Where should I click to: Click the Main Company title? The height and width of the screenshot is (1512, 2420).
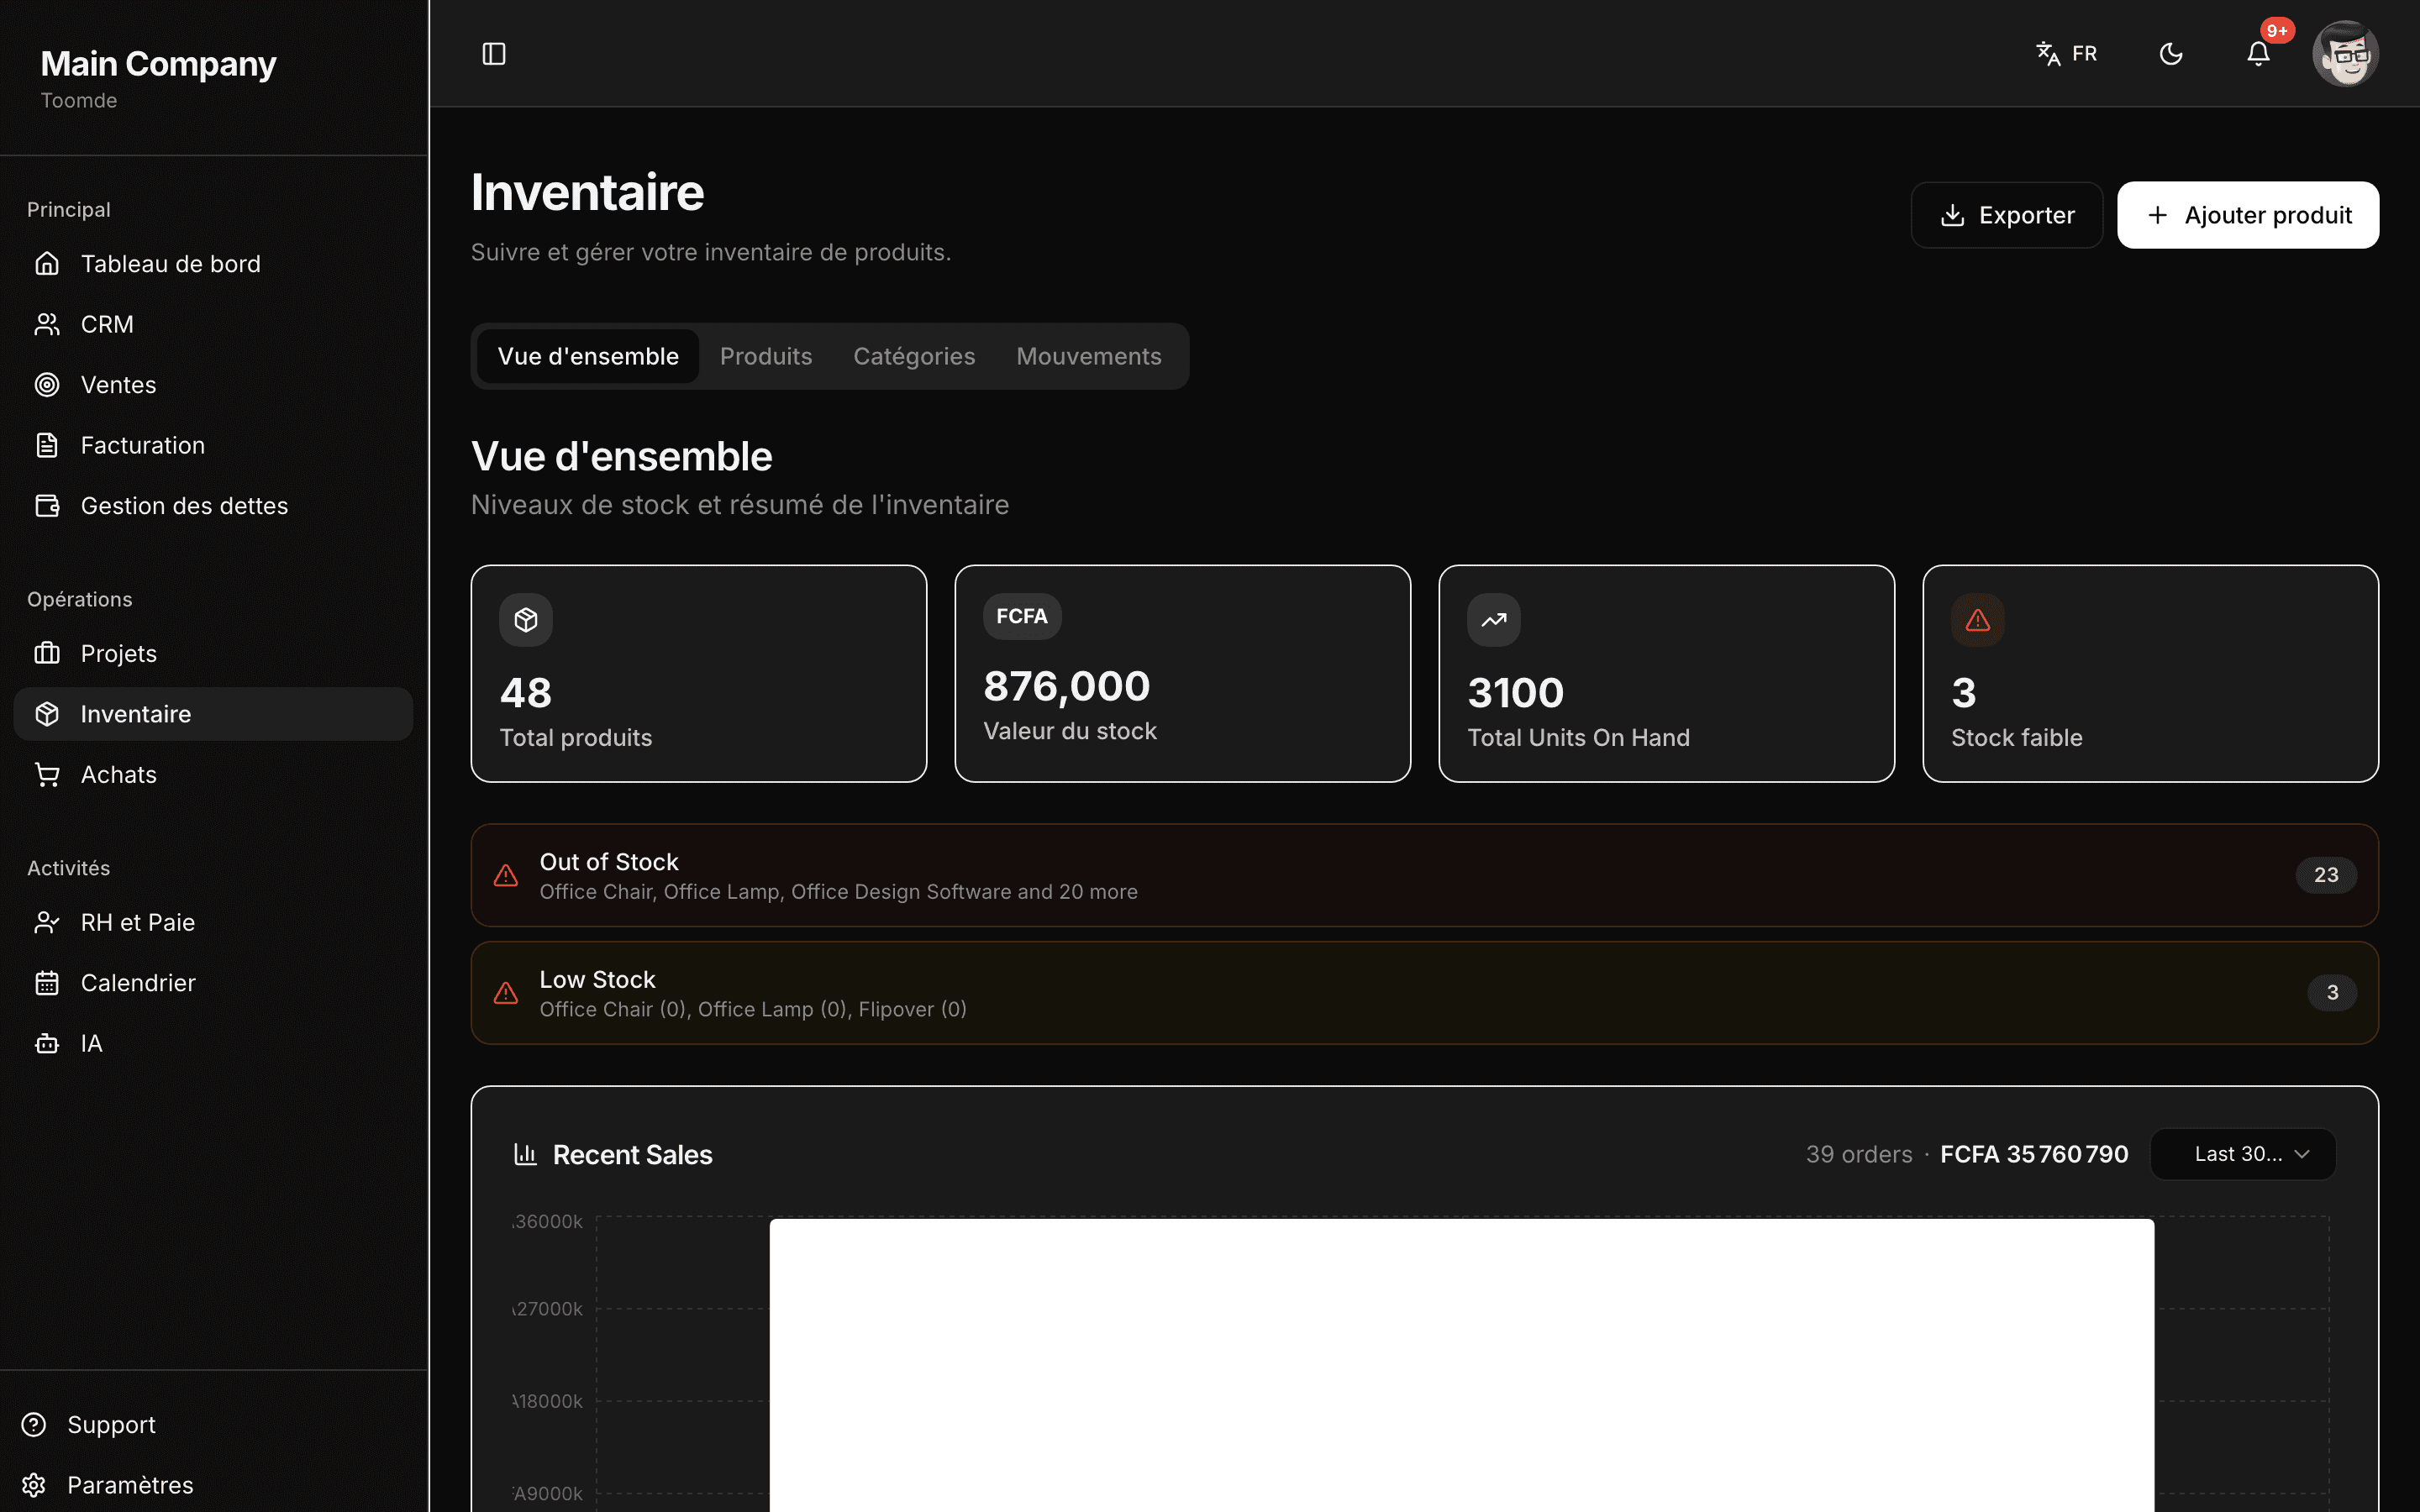coord(158,64)
